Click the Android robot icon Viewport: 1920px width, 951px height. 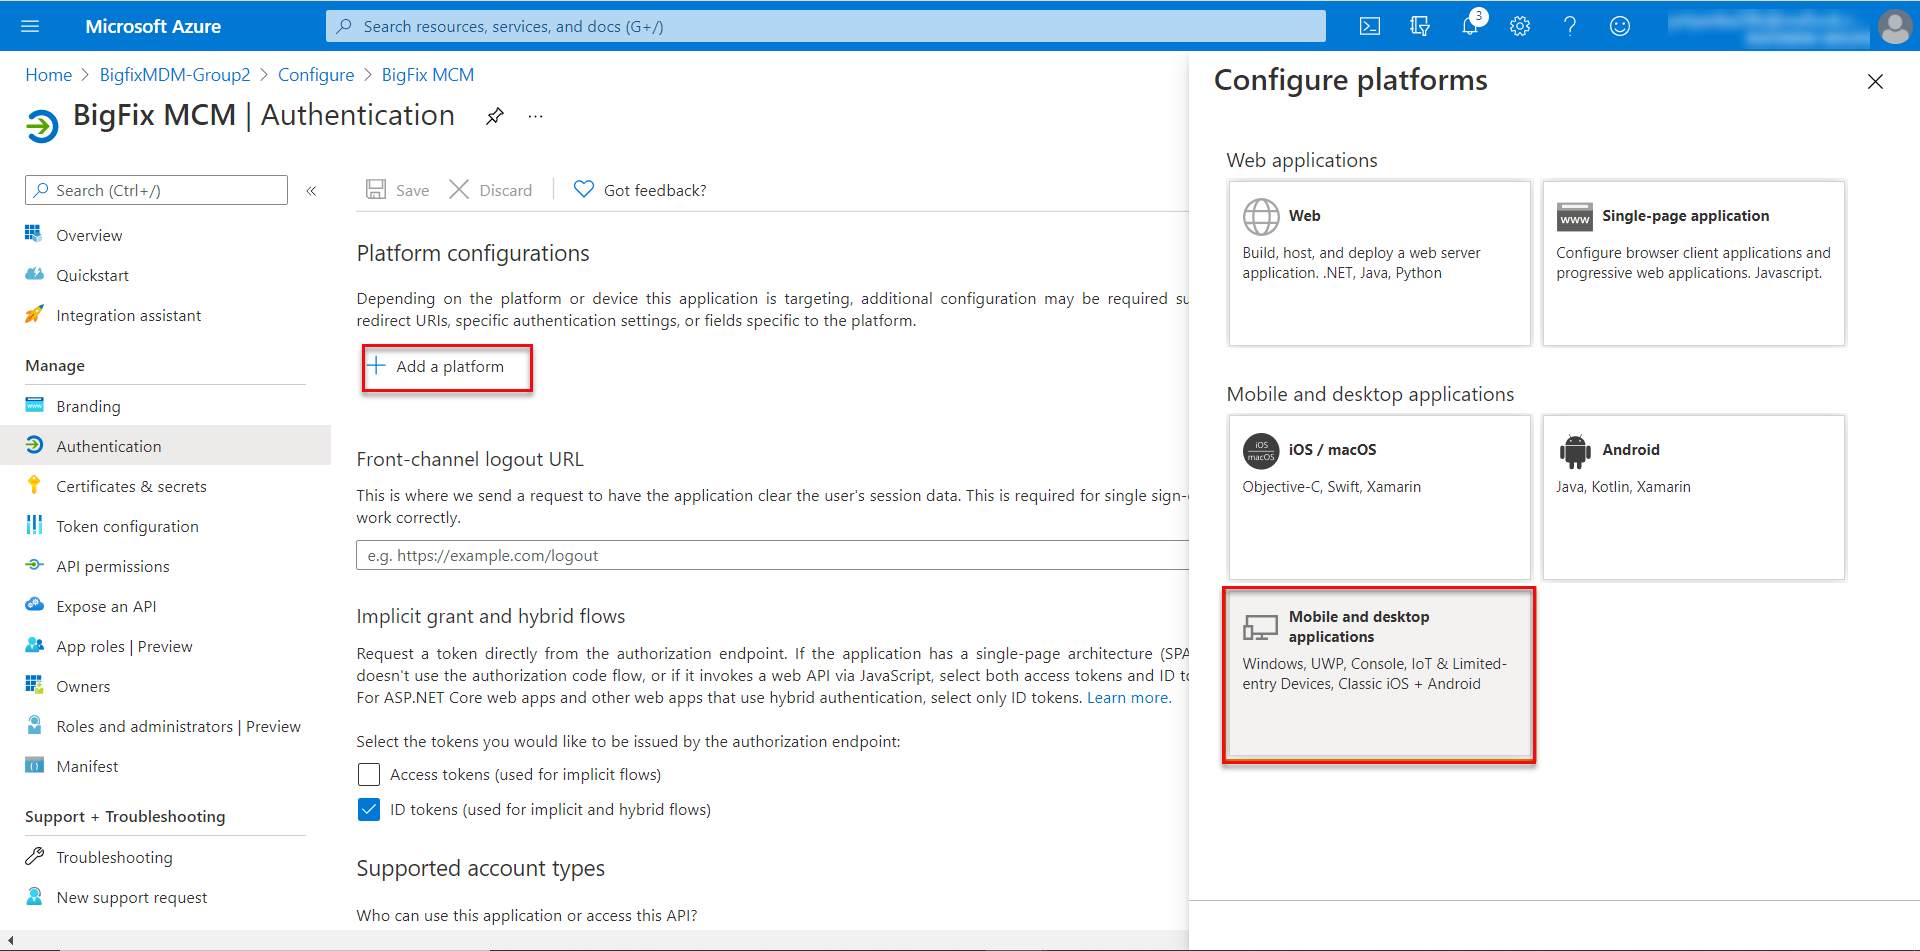[x=1575, y=451]
